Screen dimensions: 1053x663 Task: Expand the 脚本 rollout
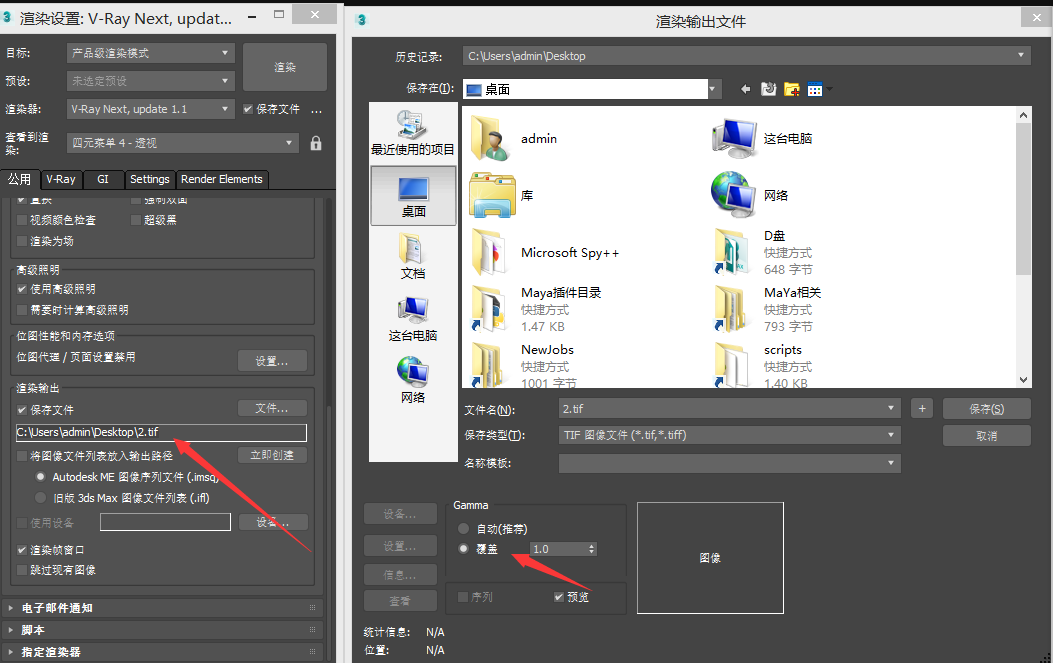[162, 630]
